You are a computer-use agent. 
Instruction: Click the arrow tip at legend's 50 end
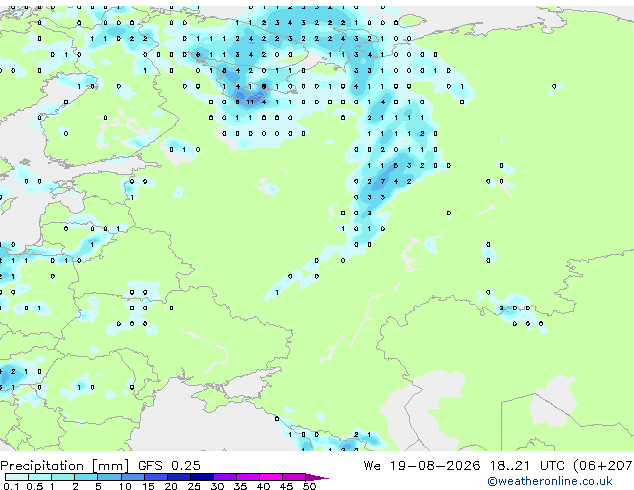coord(317,477)
